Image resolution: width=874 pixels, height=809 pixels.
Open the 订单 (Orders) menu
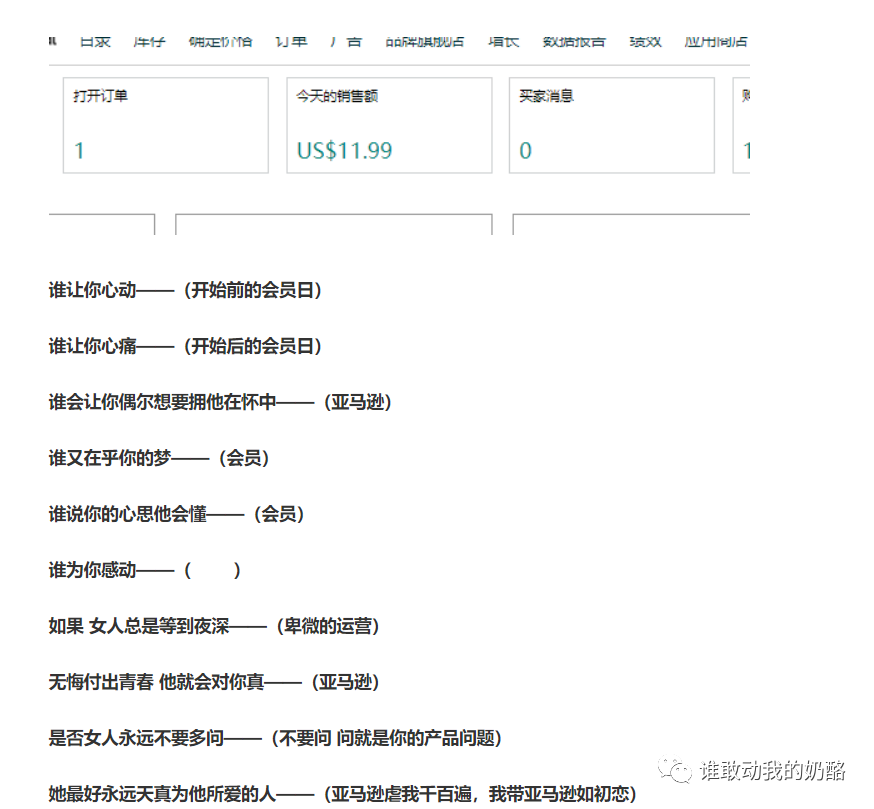coord(290,41)
